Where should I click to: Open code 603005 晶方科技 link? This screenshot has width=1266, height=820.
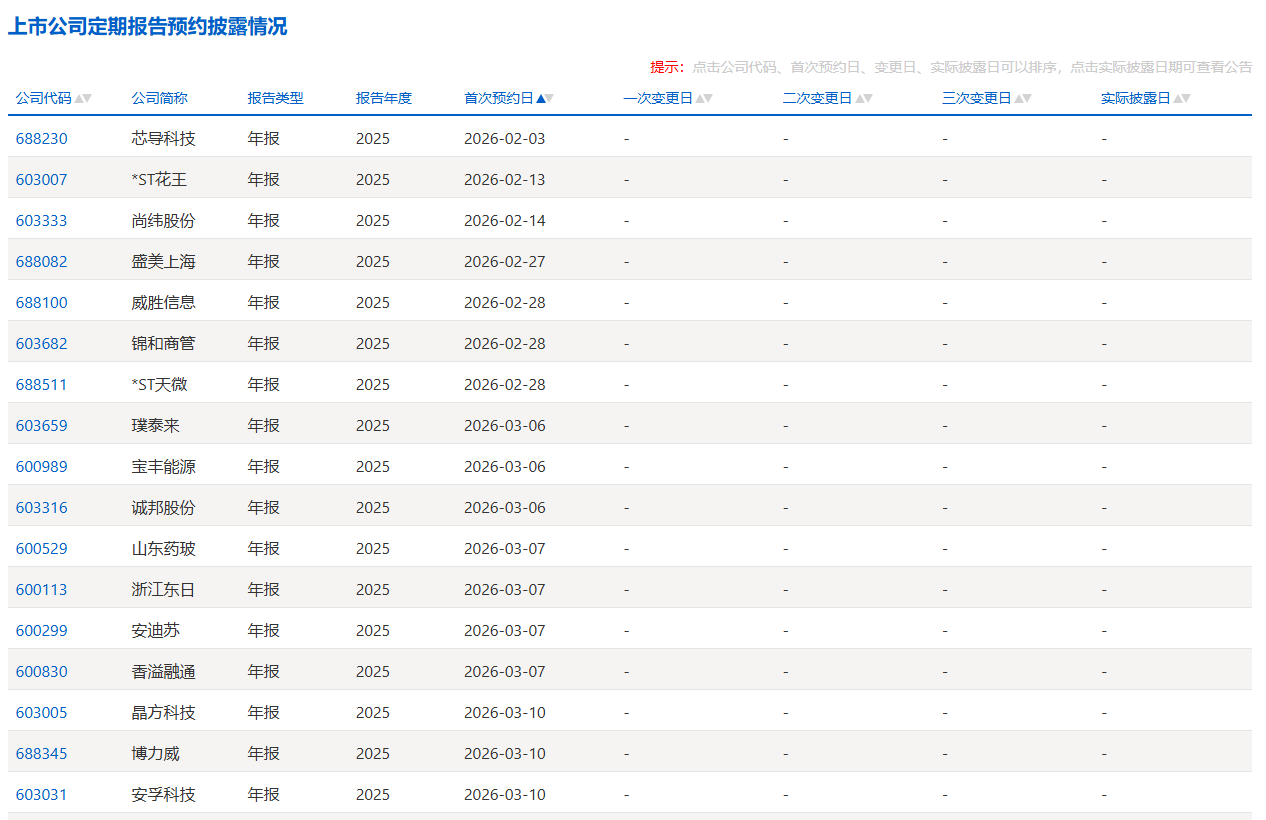[41, 712]
